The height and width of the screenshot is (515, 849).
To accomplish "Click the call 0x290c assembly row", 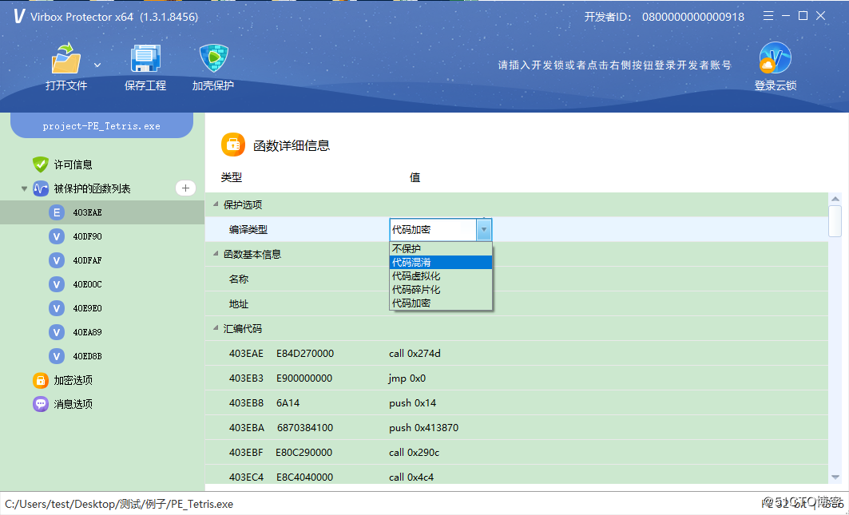I will (517, 453).
